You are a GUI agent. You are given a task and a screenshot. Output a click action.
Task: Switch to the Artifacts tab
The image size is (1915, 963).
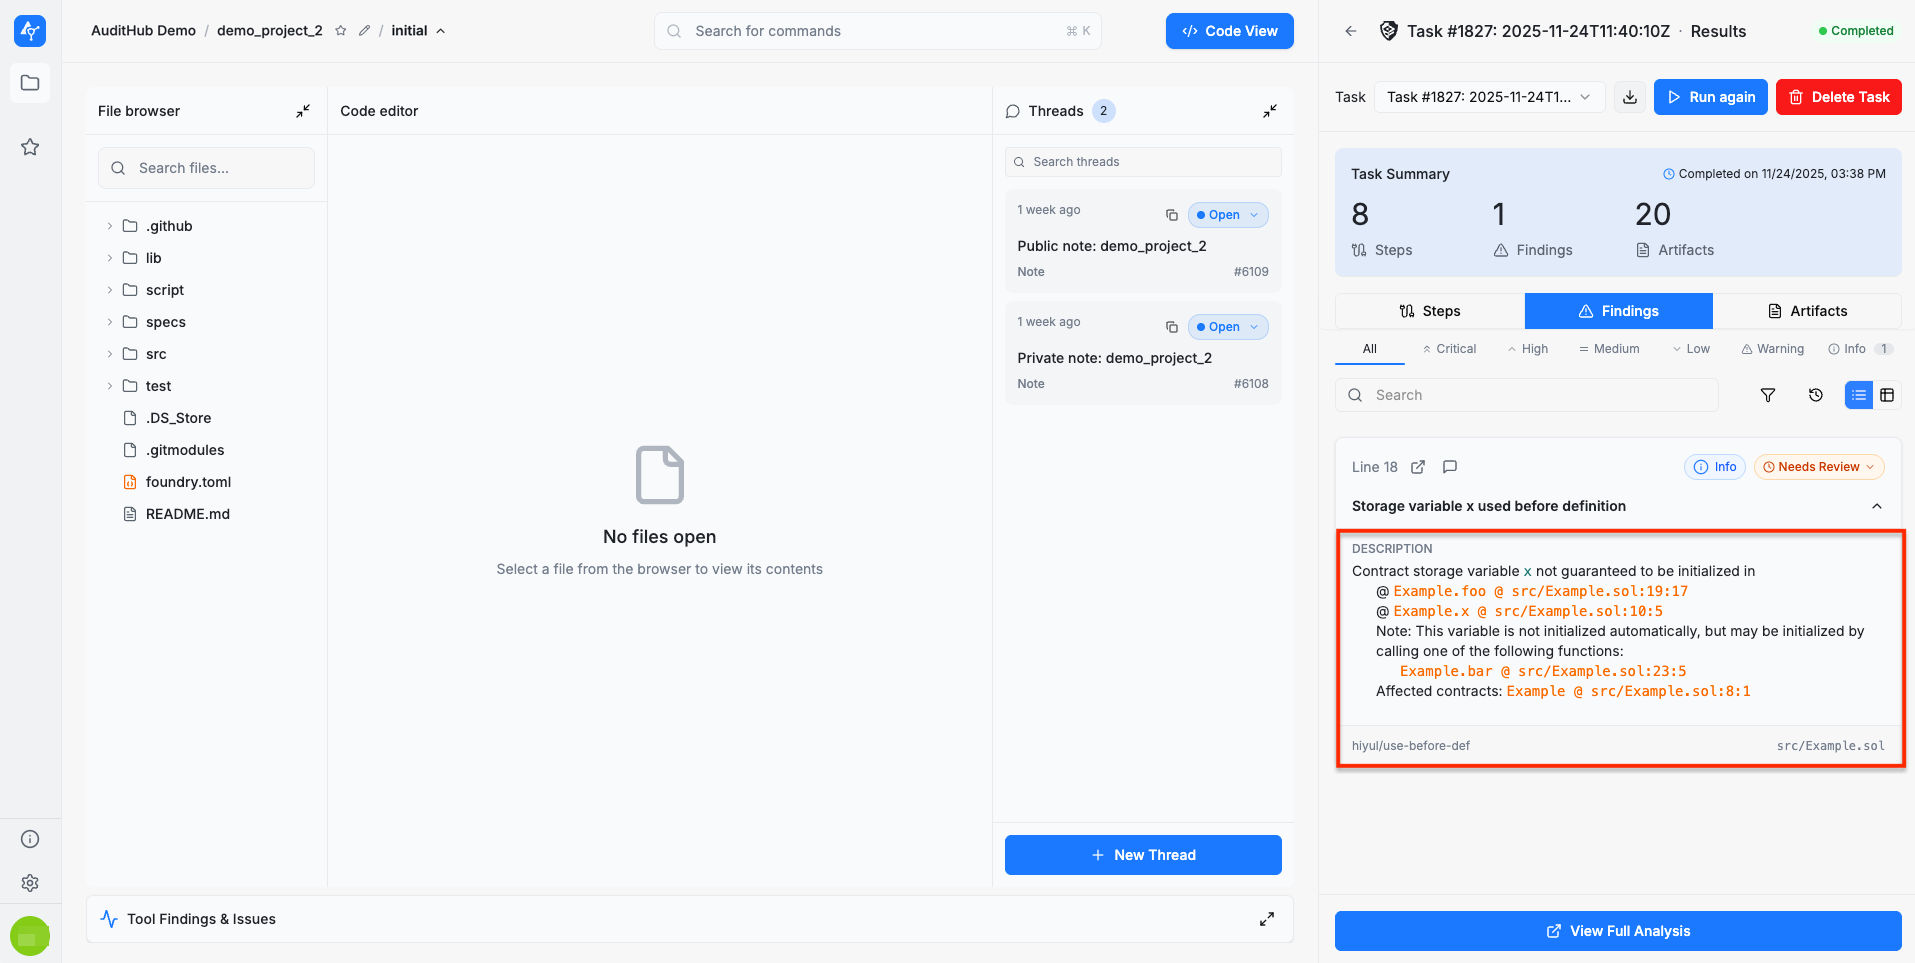pos(1807,311)
